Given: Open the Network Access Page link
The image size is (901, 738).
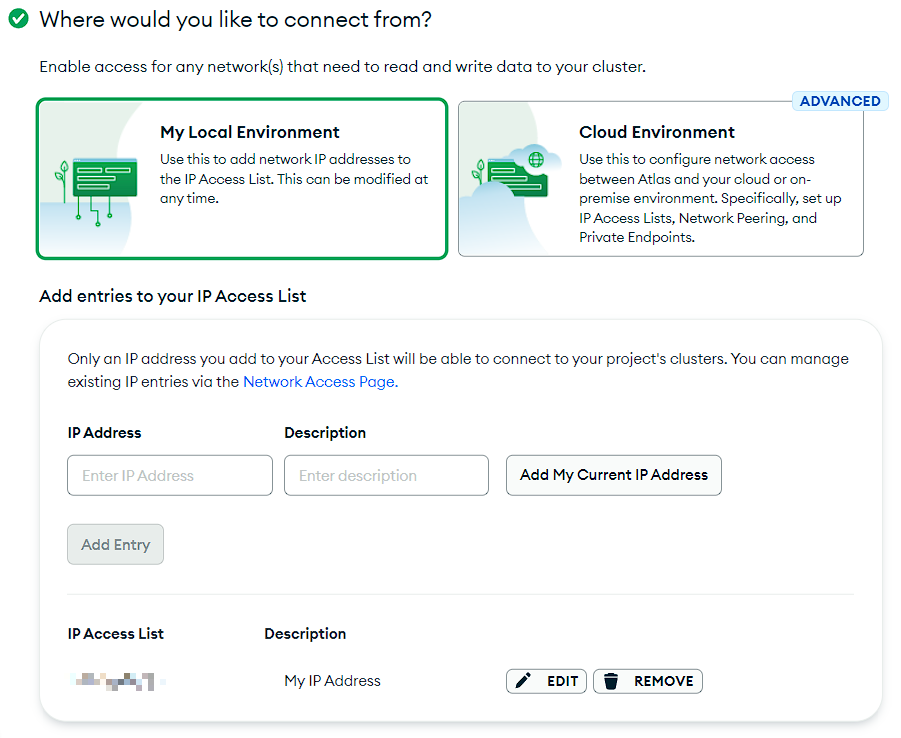Looking at the screenshot, I should pyautogui.click(x=319, y=381).
